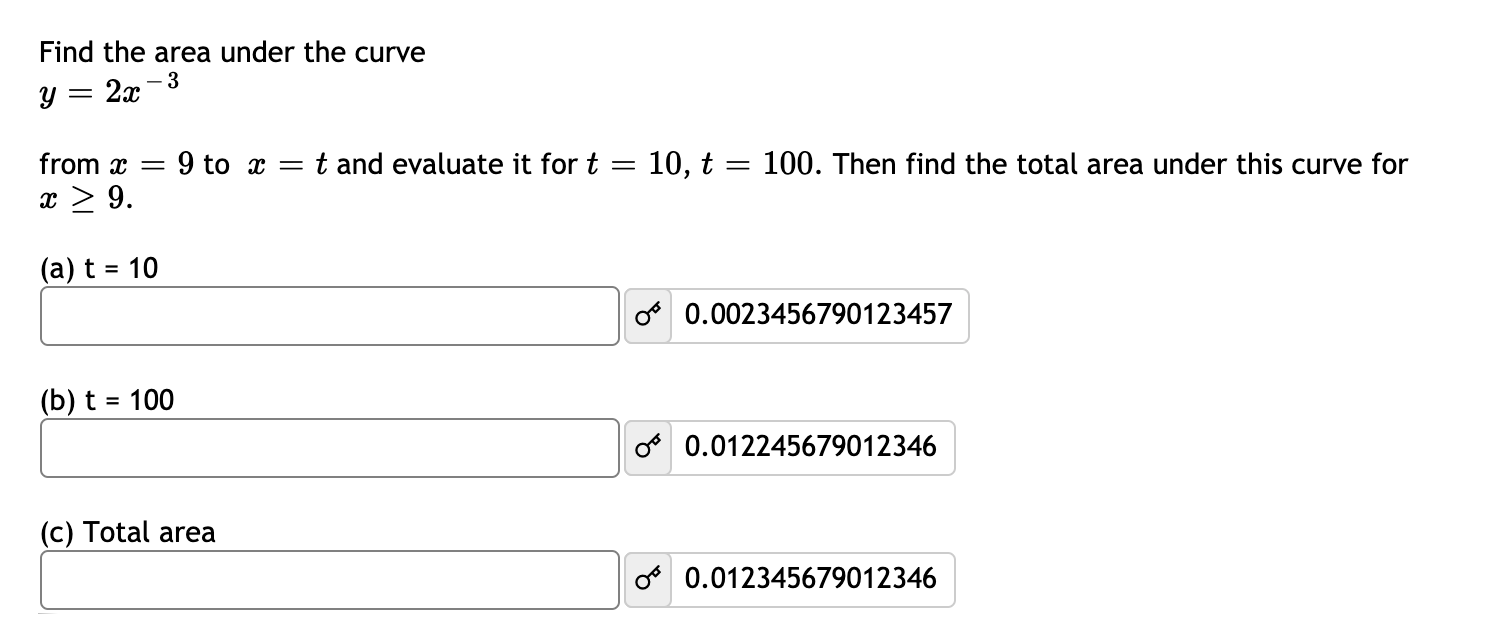Select the answer-key icon showing 0.0023456790123457
Viewport: 1492px width, 634px height.
(x=646, y=315)
